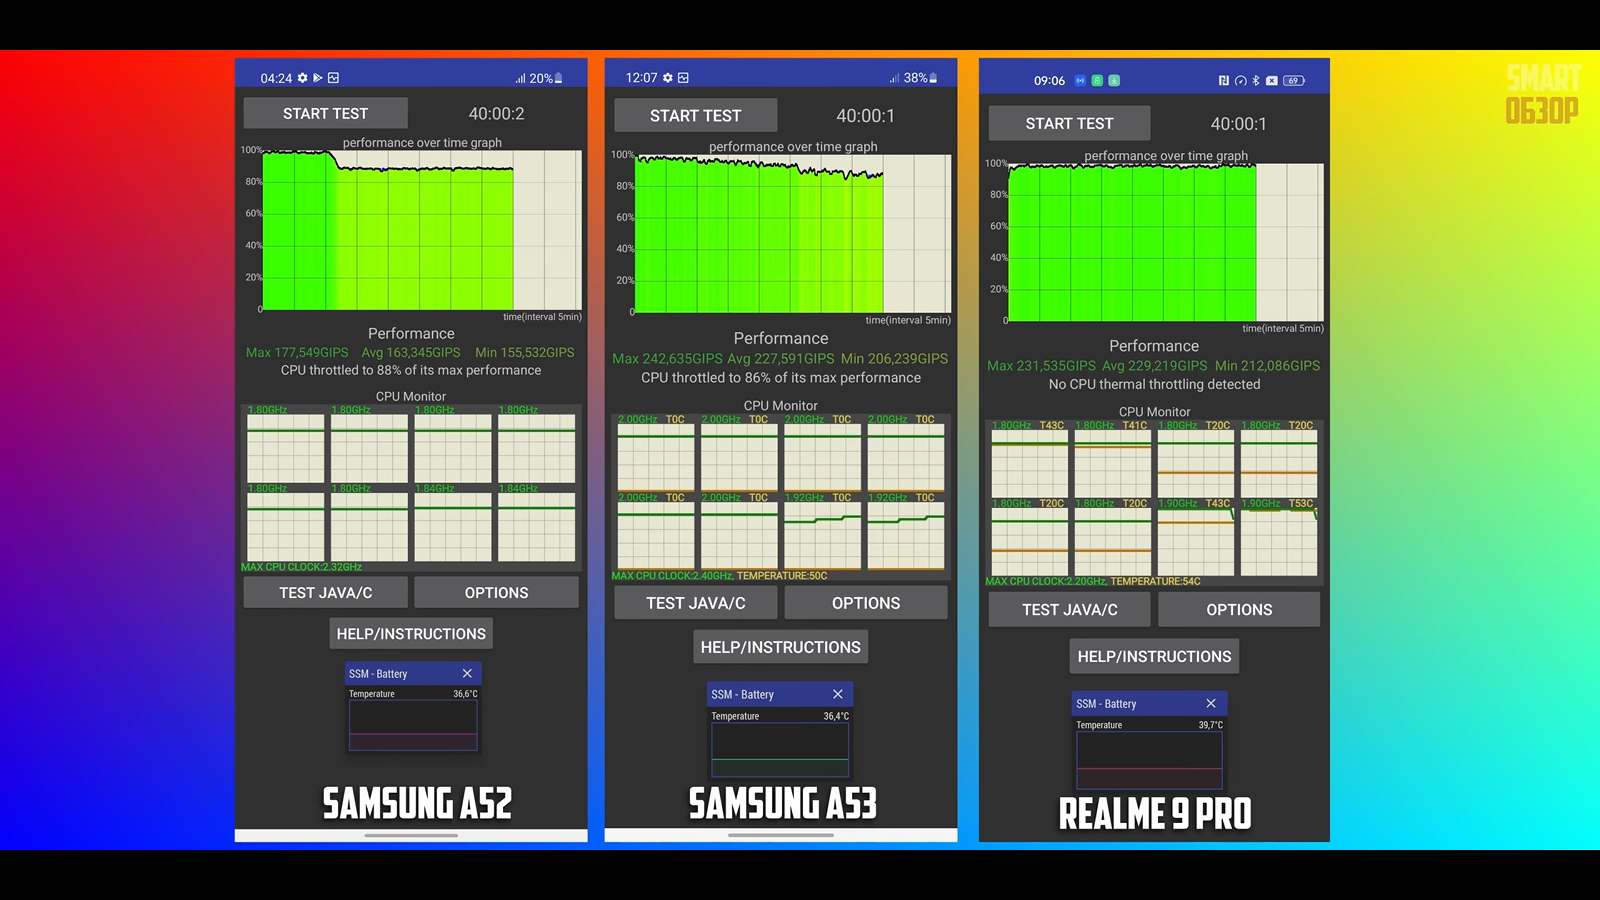The width and height of the screenshot is (1600, 900).
Task: Tap 'Max 231,535GIPS' on Realme 9 Pro
Action: 1041,366
